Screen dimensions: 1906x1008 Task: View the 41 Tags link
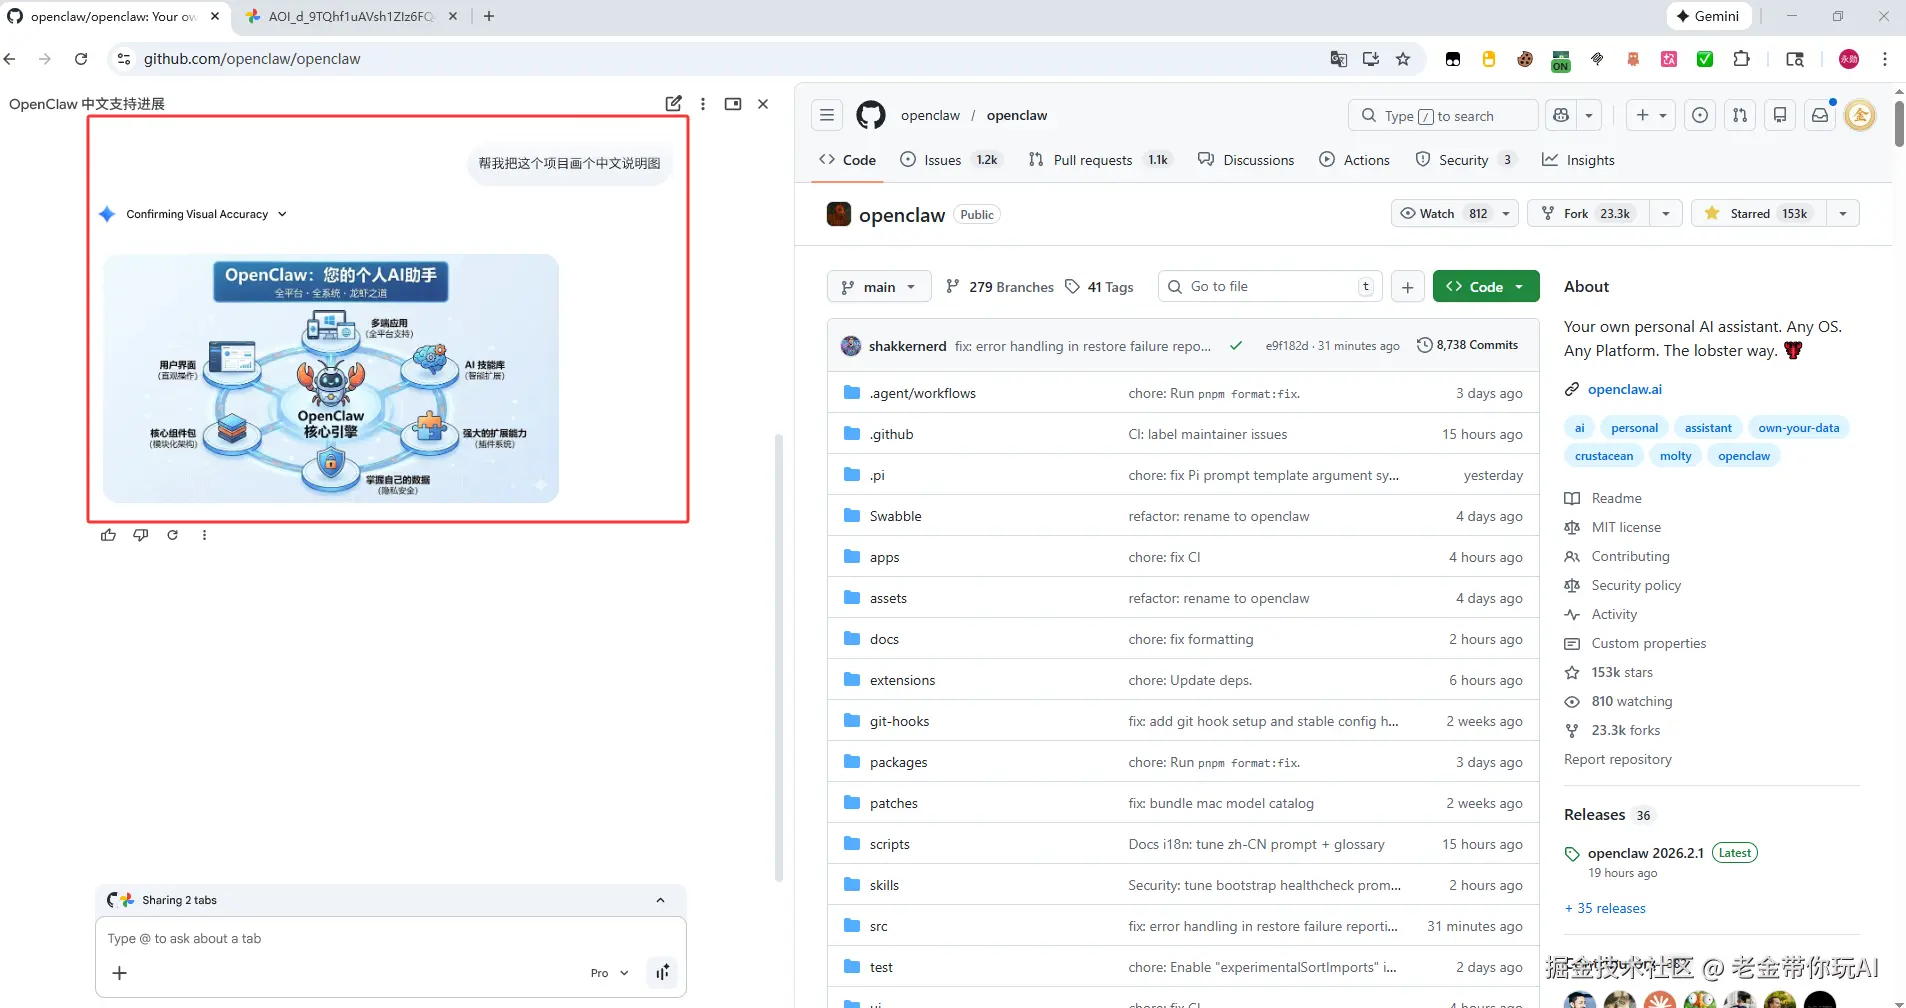(1099, 287)
